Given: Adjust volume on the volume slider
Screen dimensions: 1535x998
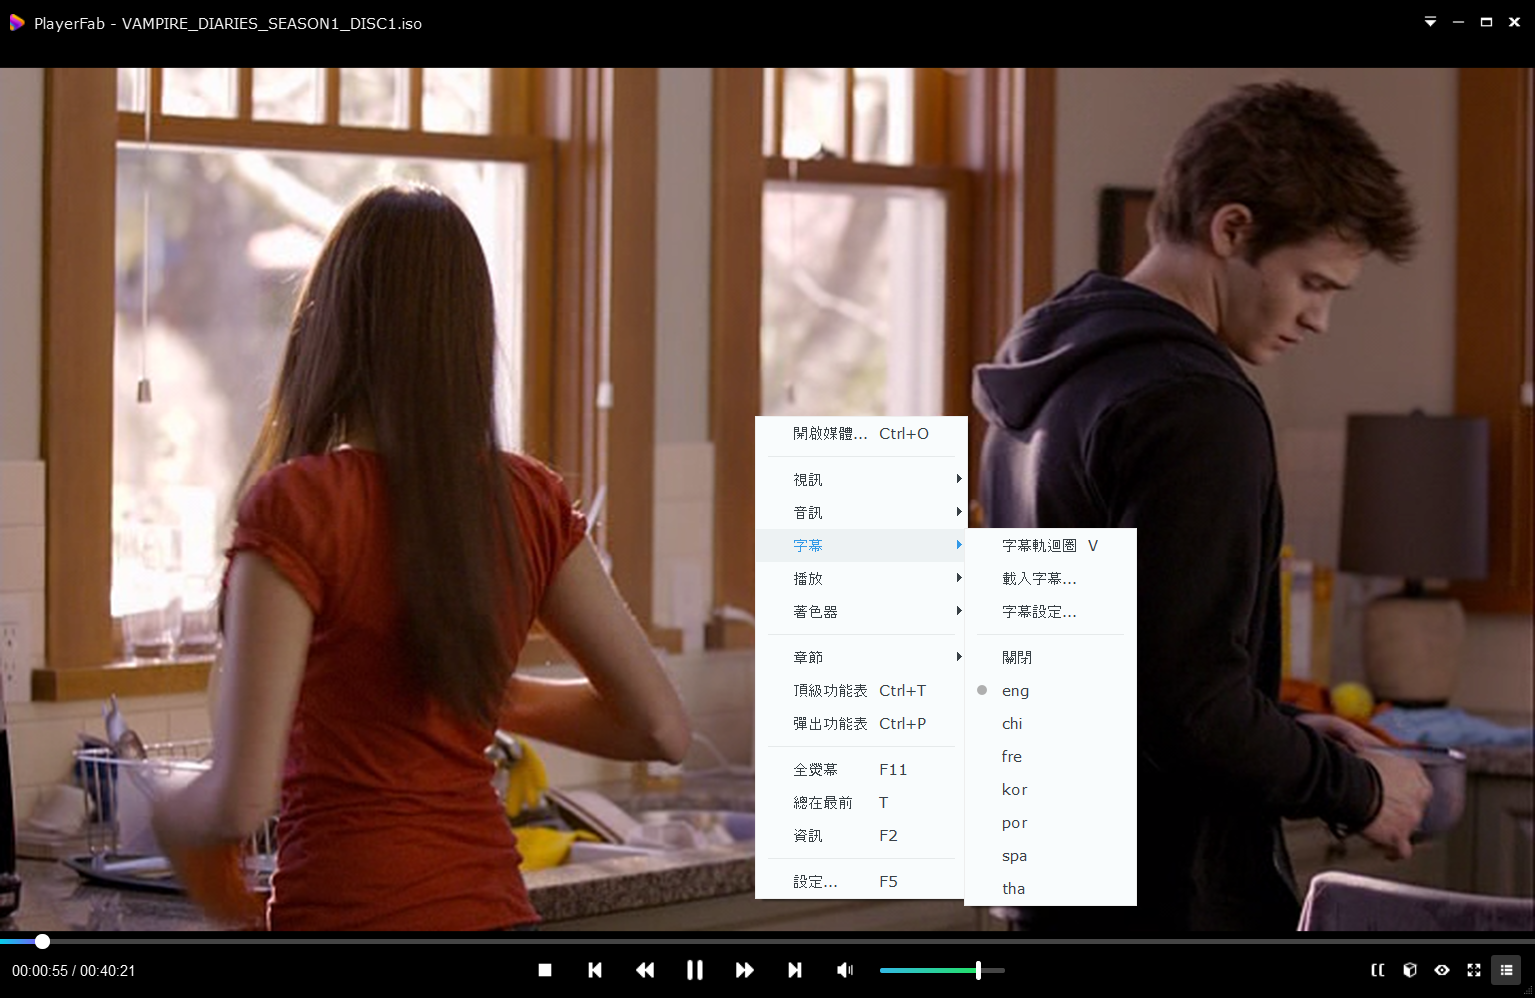Looking at the screenshot, I should click(942, 970).
